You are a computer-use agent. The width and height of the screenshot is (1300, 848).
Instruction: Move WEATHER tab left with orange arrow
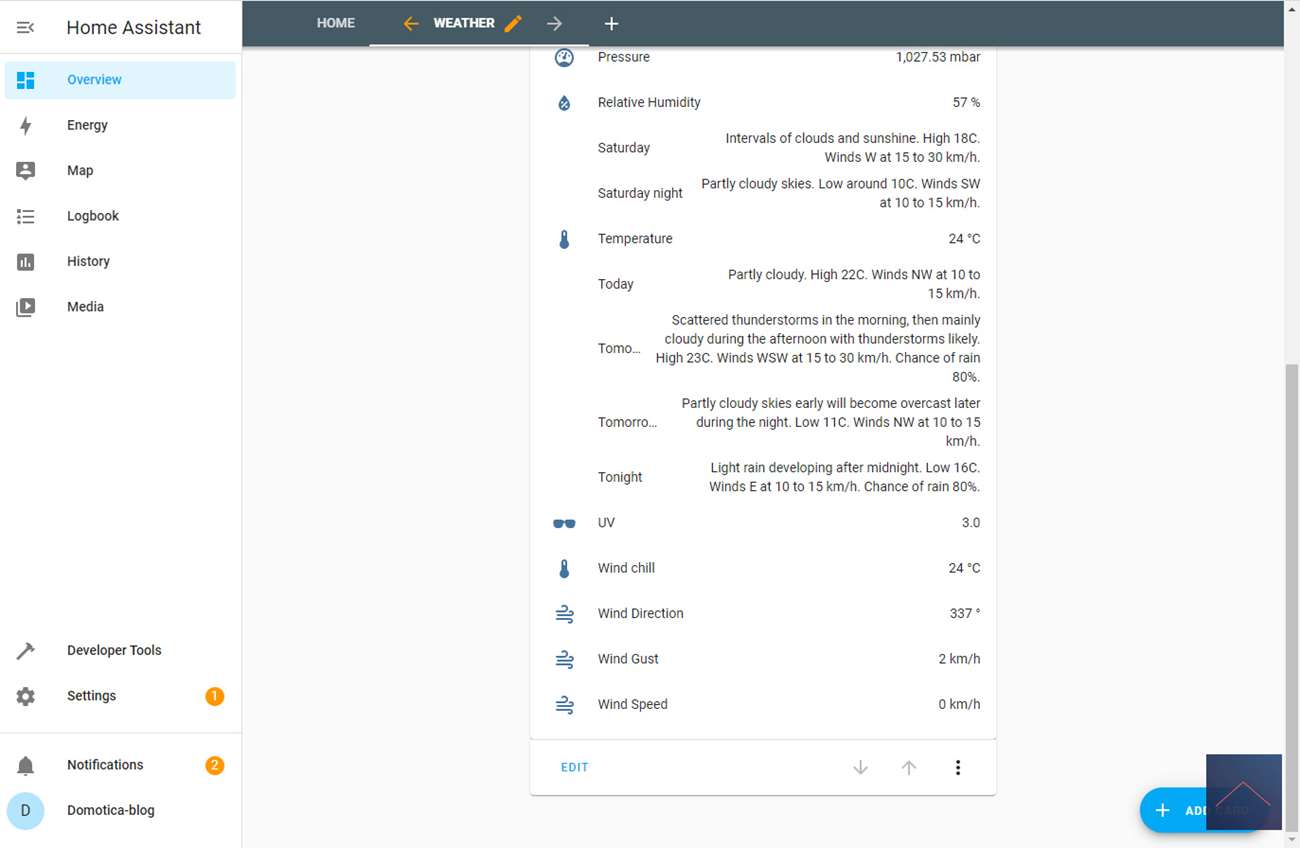[410, 23]
